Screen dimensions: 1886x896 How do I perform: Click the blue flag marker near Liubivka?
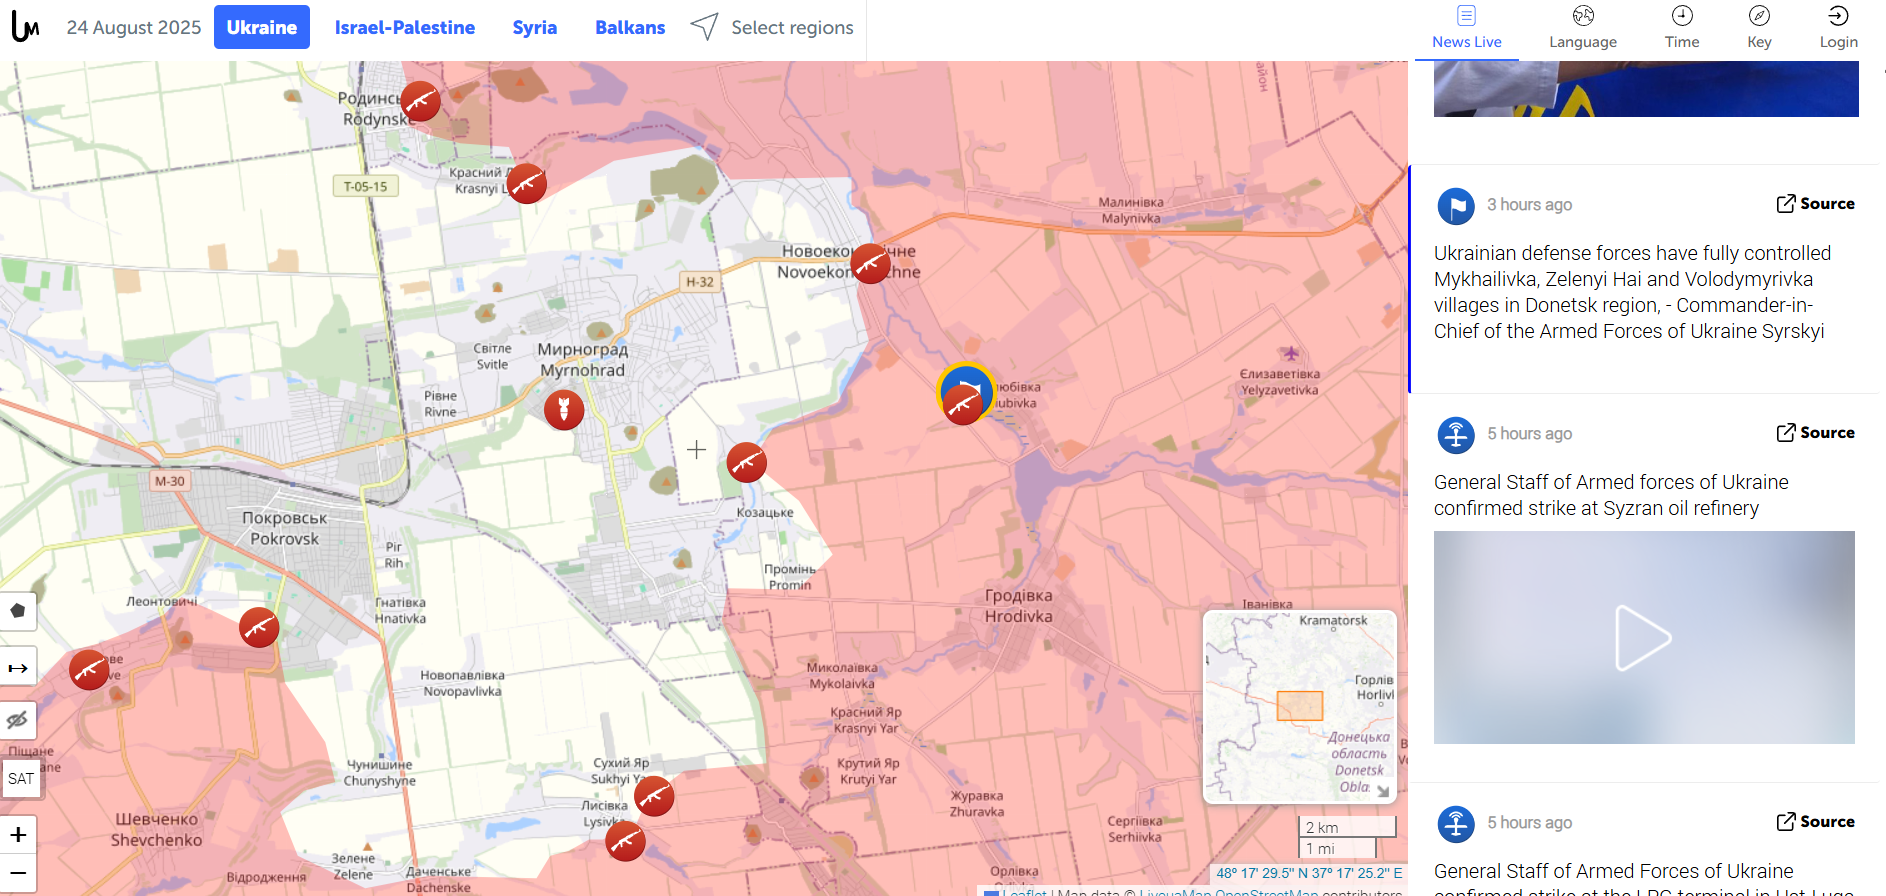967,382
